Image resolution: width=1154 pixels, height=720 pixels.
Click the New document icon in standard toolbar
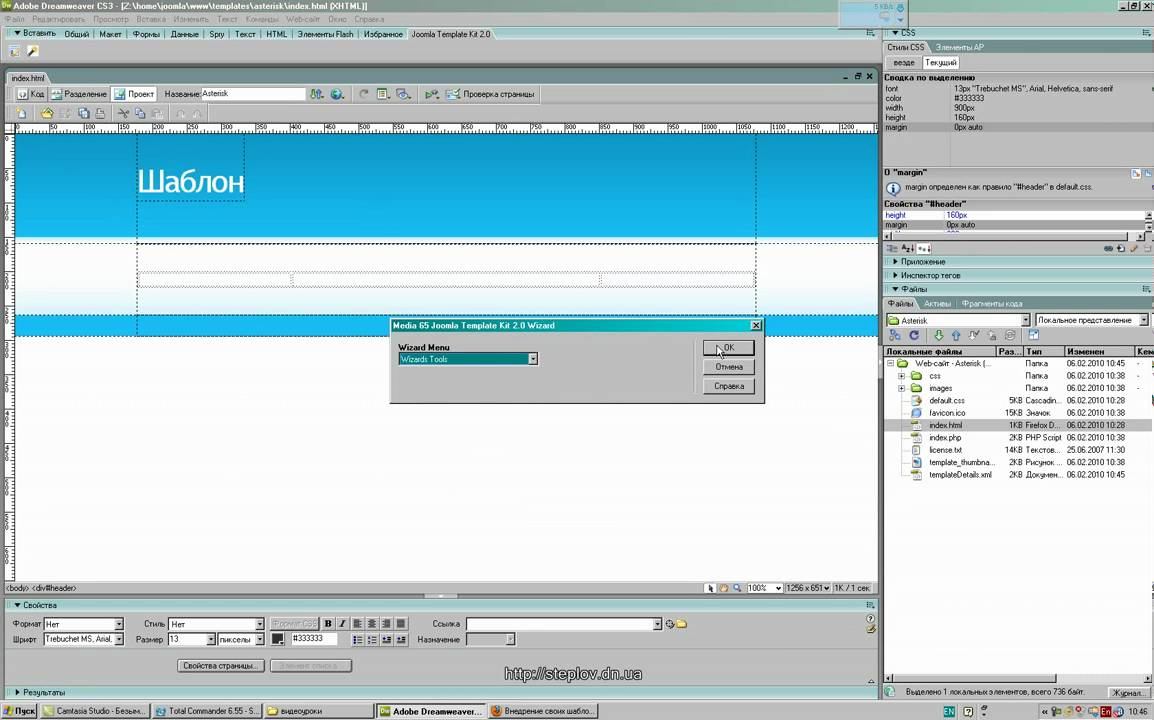(x=21, y=113)
